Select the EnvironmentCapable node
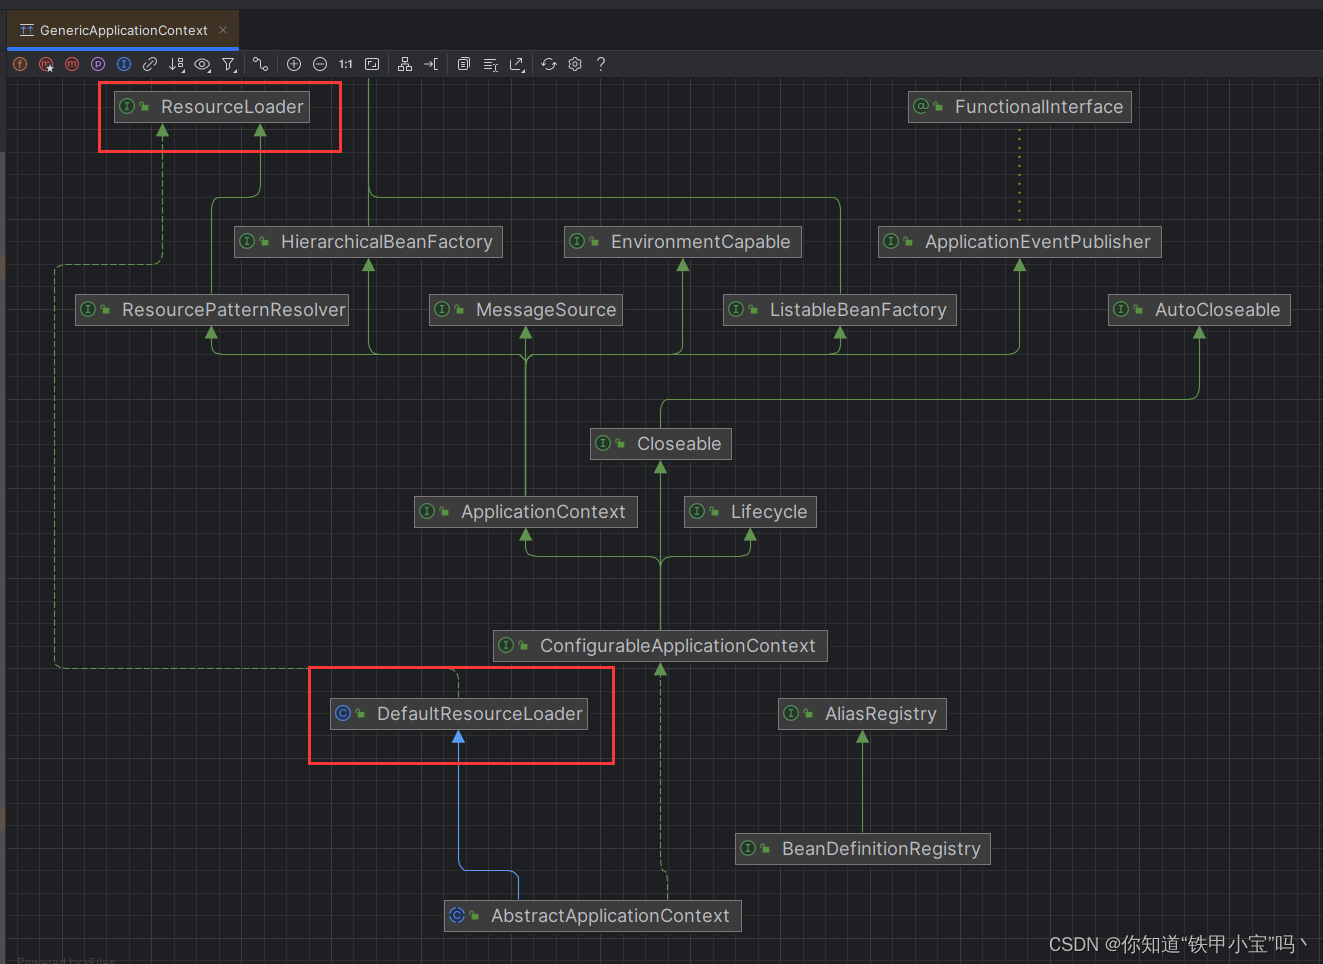The height and width of the screenshot is (964, 1323). [683, 242]
